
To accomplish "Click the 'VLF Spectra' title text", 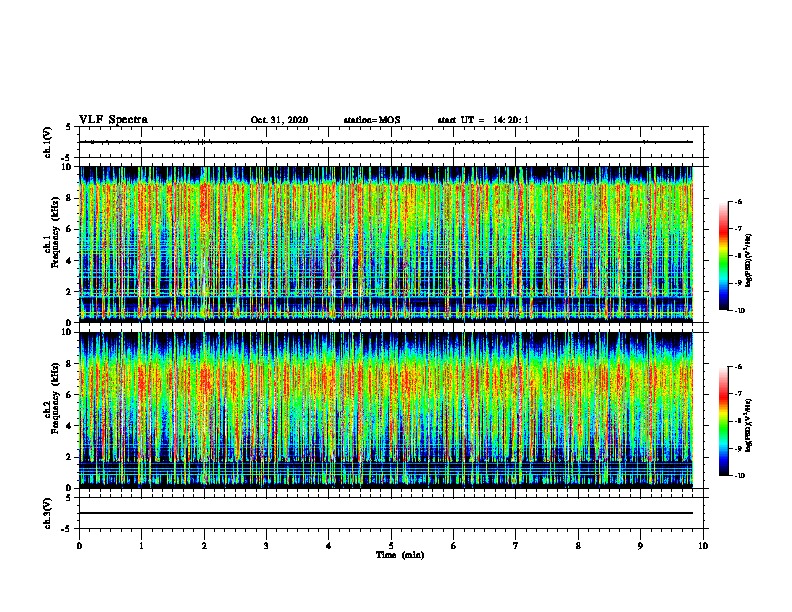I will [113, 120].
